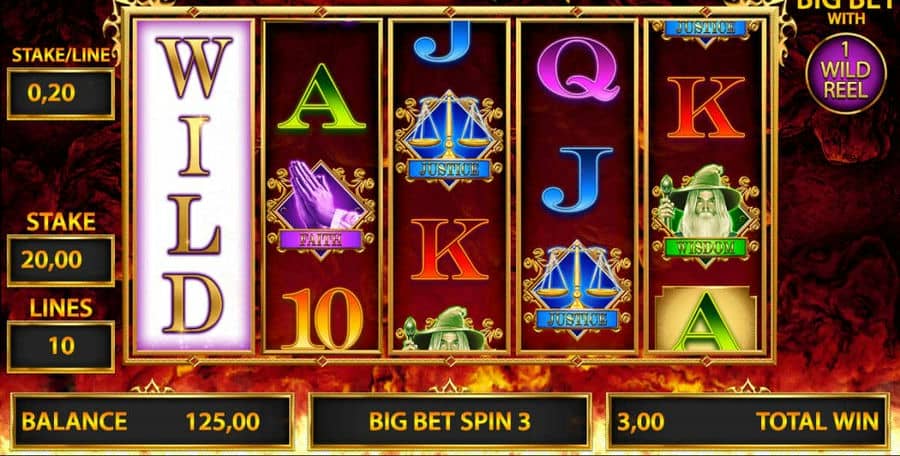Viewport: 900px width, 456px height.
Task: Select the Justice scales symbol on third reel
Action: 449,140
